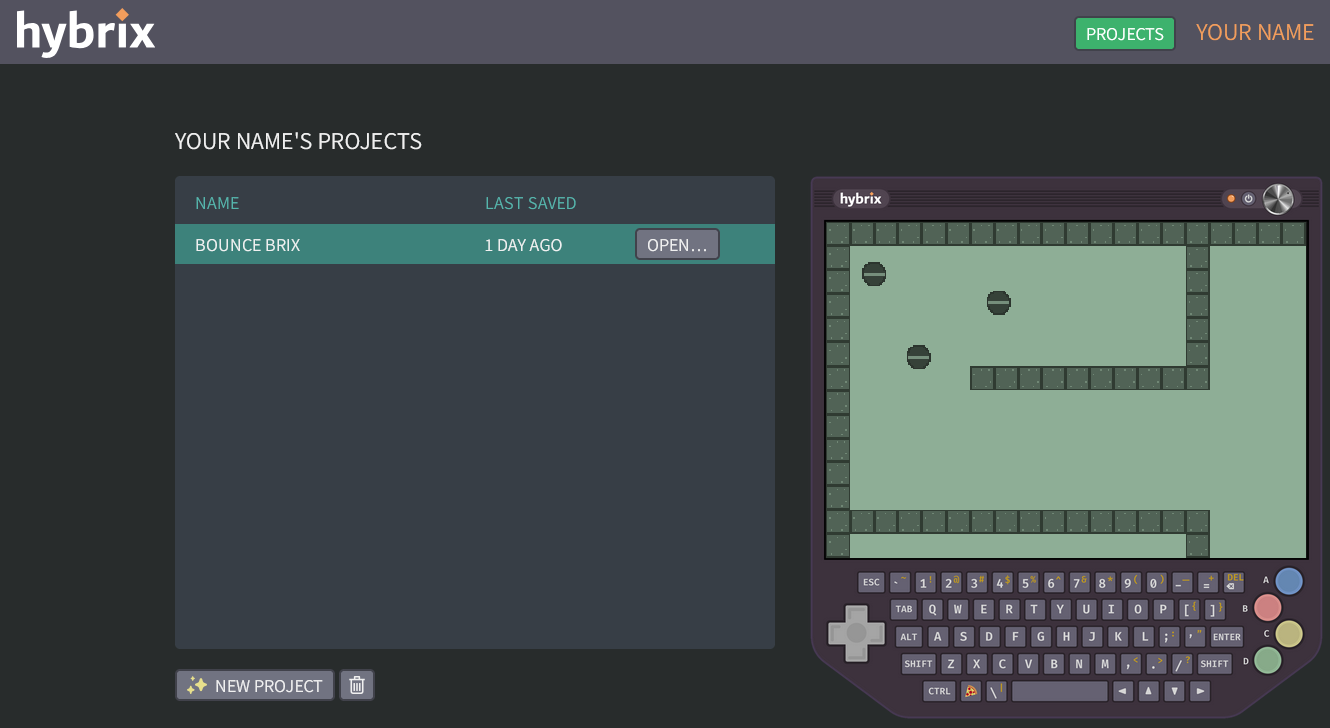This screenshot has width=1330, height=728.
Task: Open the YOUR NAME account menu
Action: click(1254, 32)
